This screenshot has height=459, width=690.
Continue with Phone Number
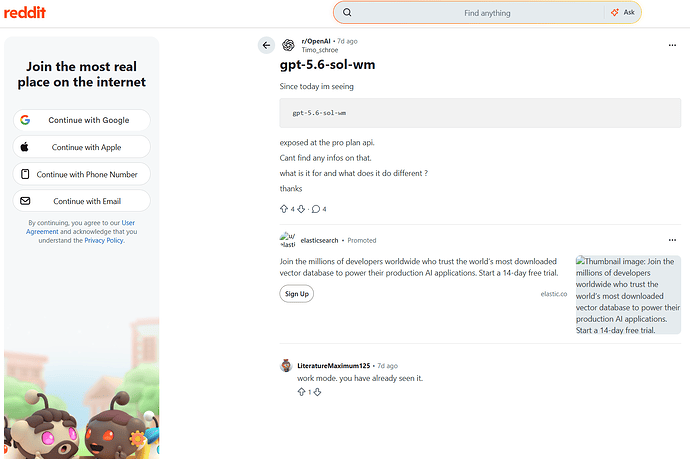(x=81, y=174)
